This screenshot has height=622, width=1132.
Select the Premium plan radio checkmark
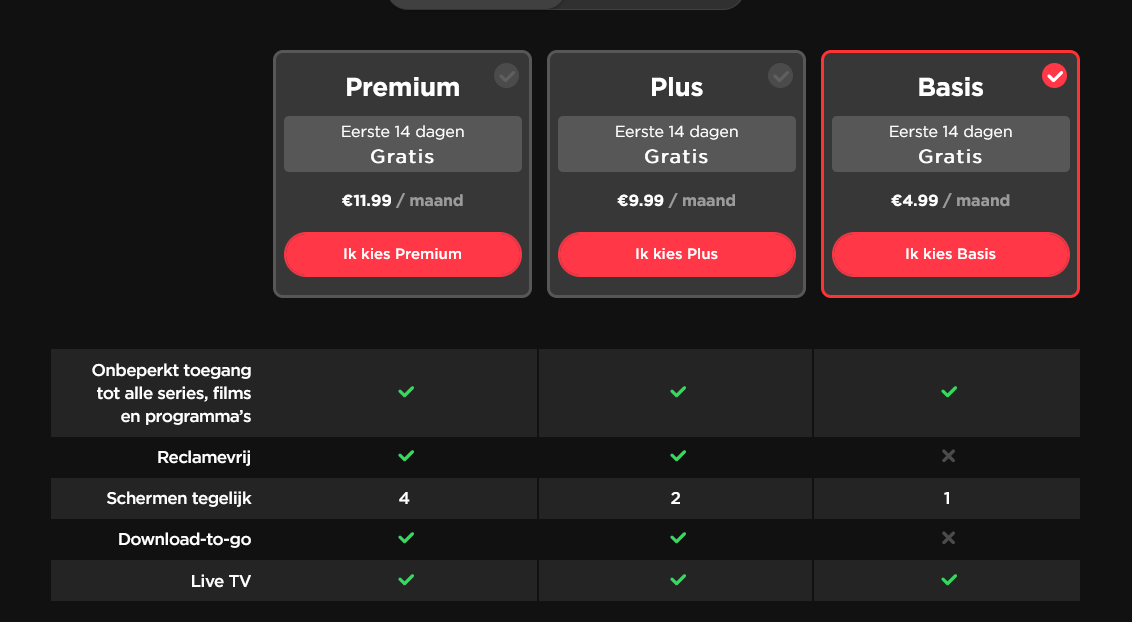tap(506, 76)
